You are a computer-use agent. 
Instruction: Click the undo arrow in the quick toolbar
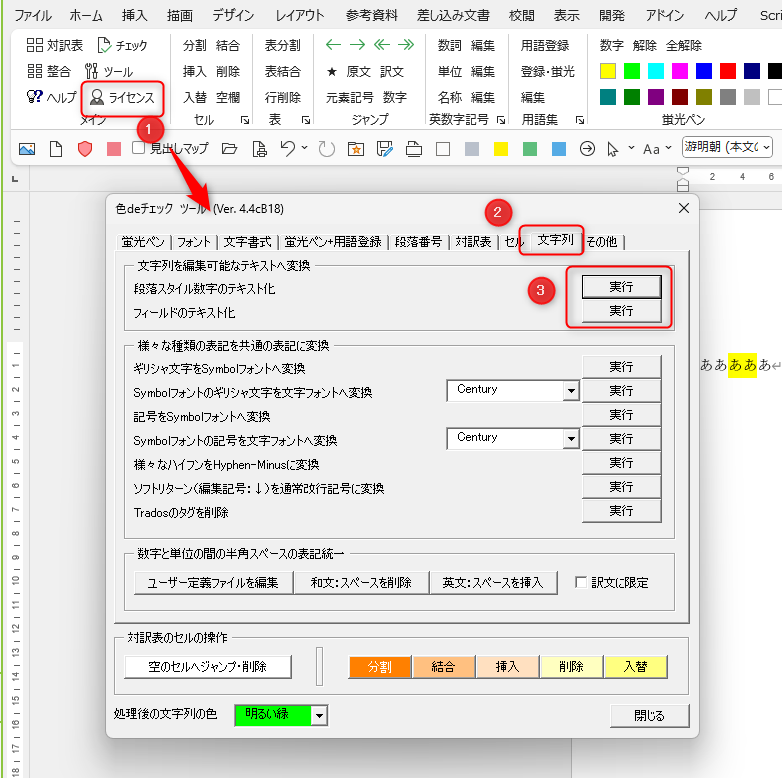288,149
